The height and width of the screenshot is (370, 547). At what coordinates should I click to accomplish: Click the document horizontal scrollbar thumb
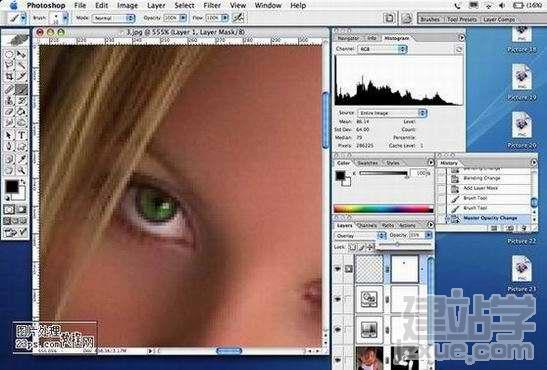229,350
